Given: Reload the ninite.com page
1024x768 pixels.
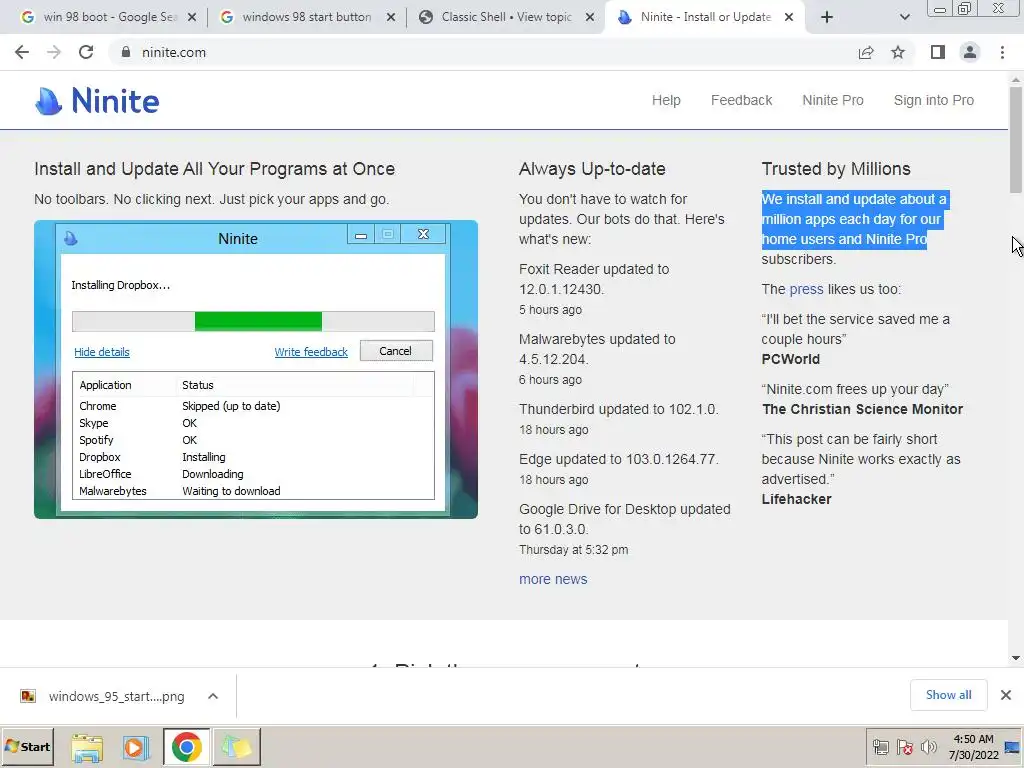Looking at the screenshot, I should click(x=86, y=52).
